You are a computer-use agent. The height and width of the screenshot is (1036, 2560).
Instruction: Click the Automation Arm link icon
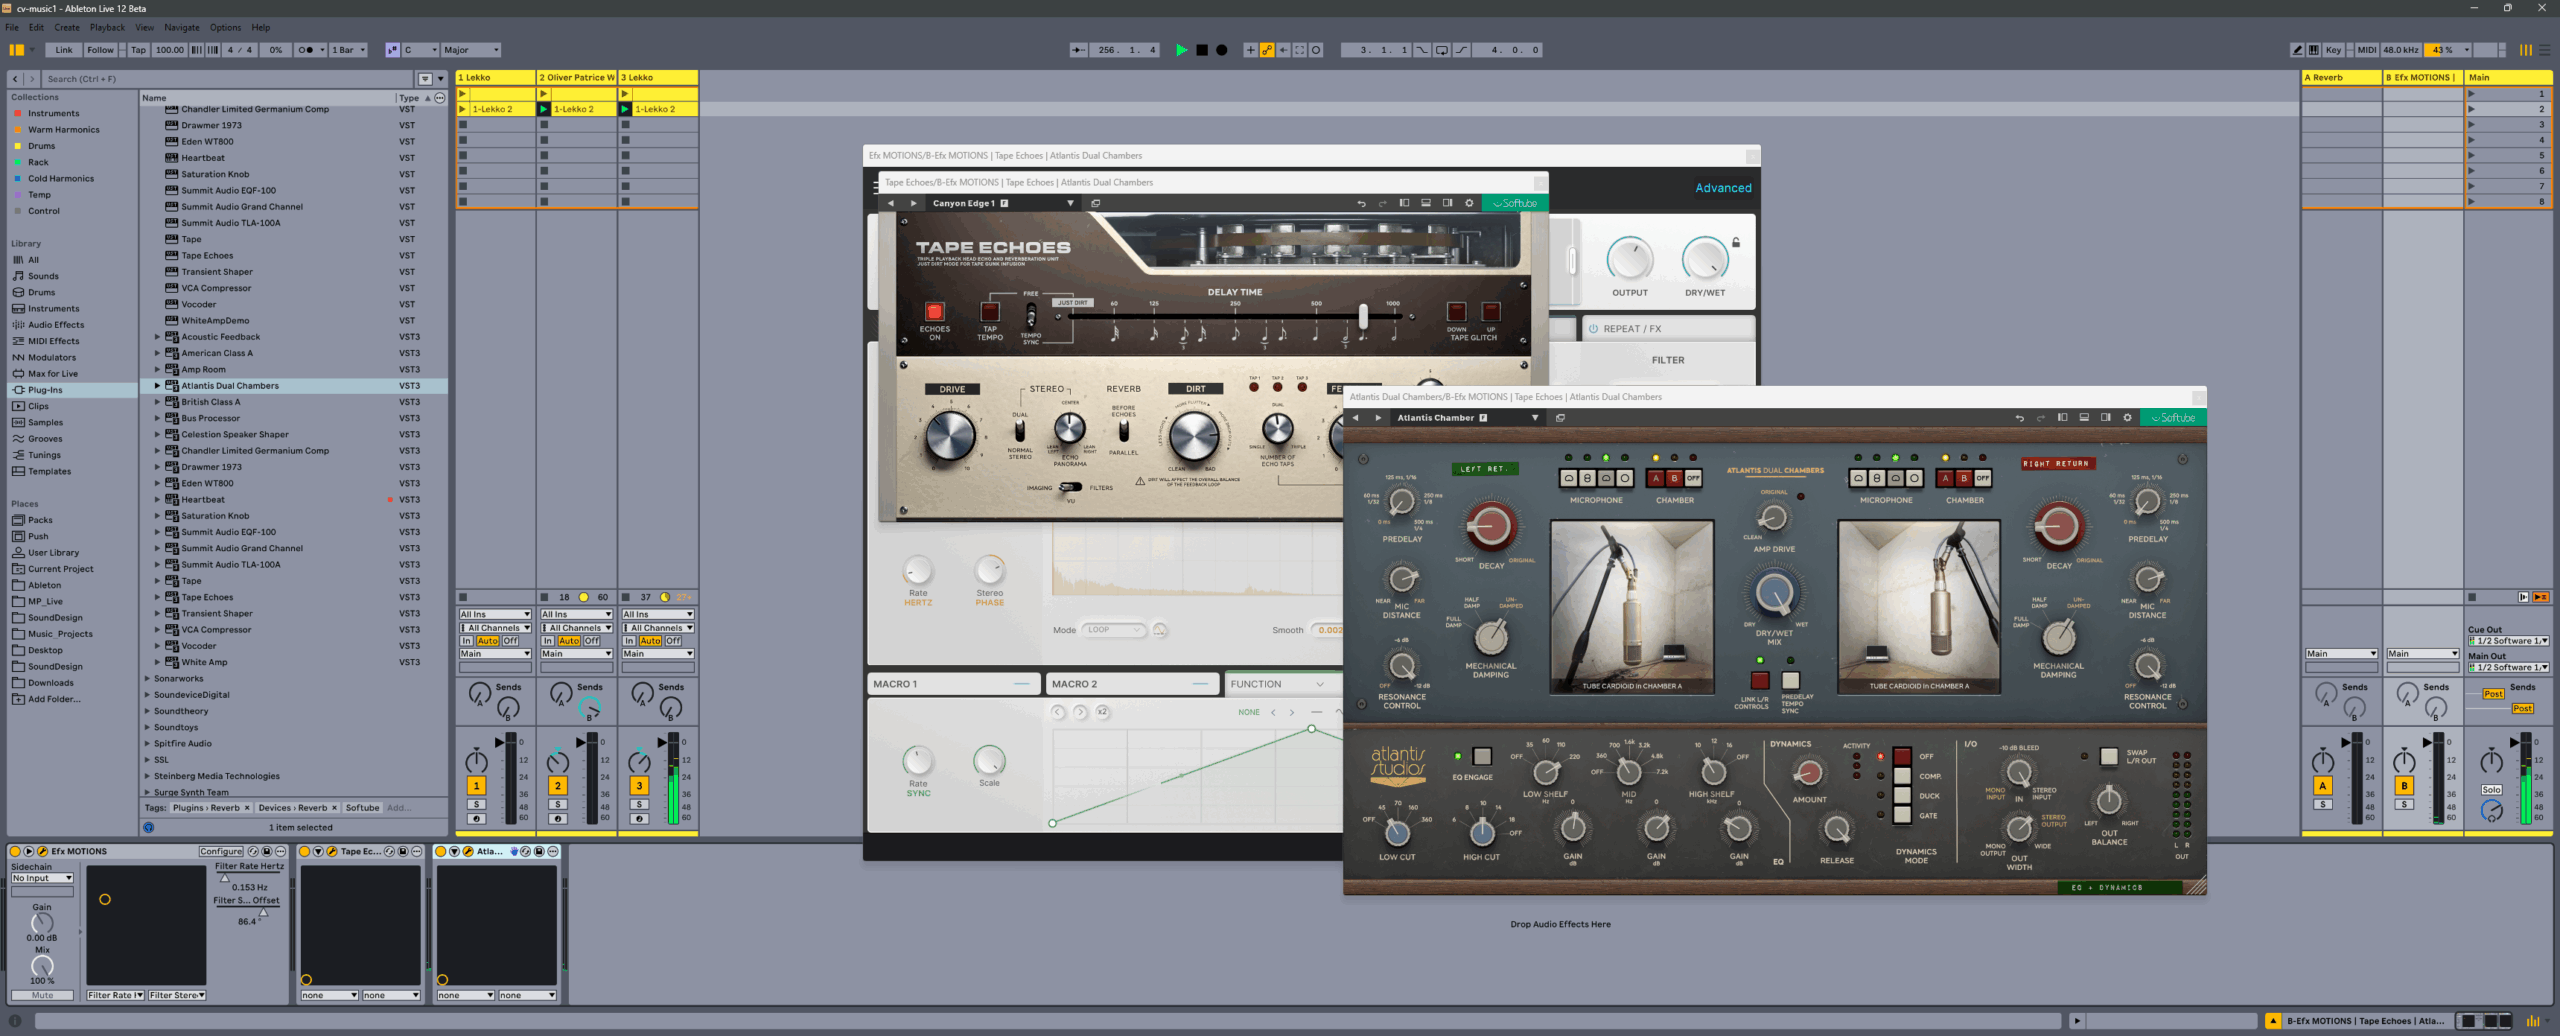pyautogui.click(x=1266, y=50)
